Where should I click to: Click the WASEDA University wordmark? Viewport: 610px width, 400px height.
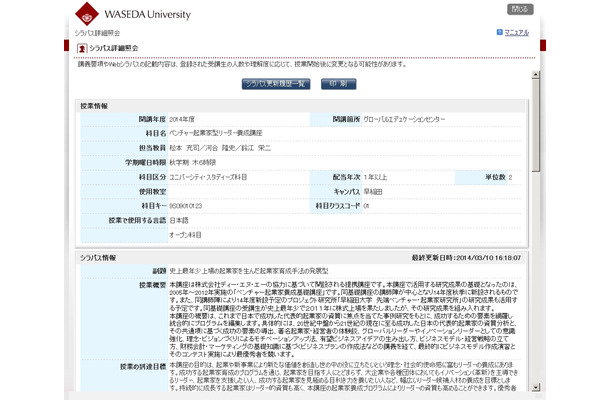147,15
